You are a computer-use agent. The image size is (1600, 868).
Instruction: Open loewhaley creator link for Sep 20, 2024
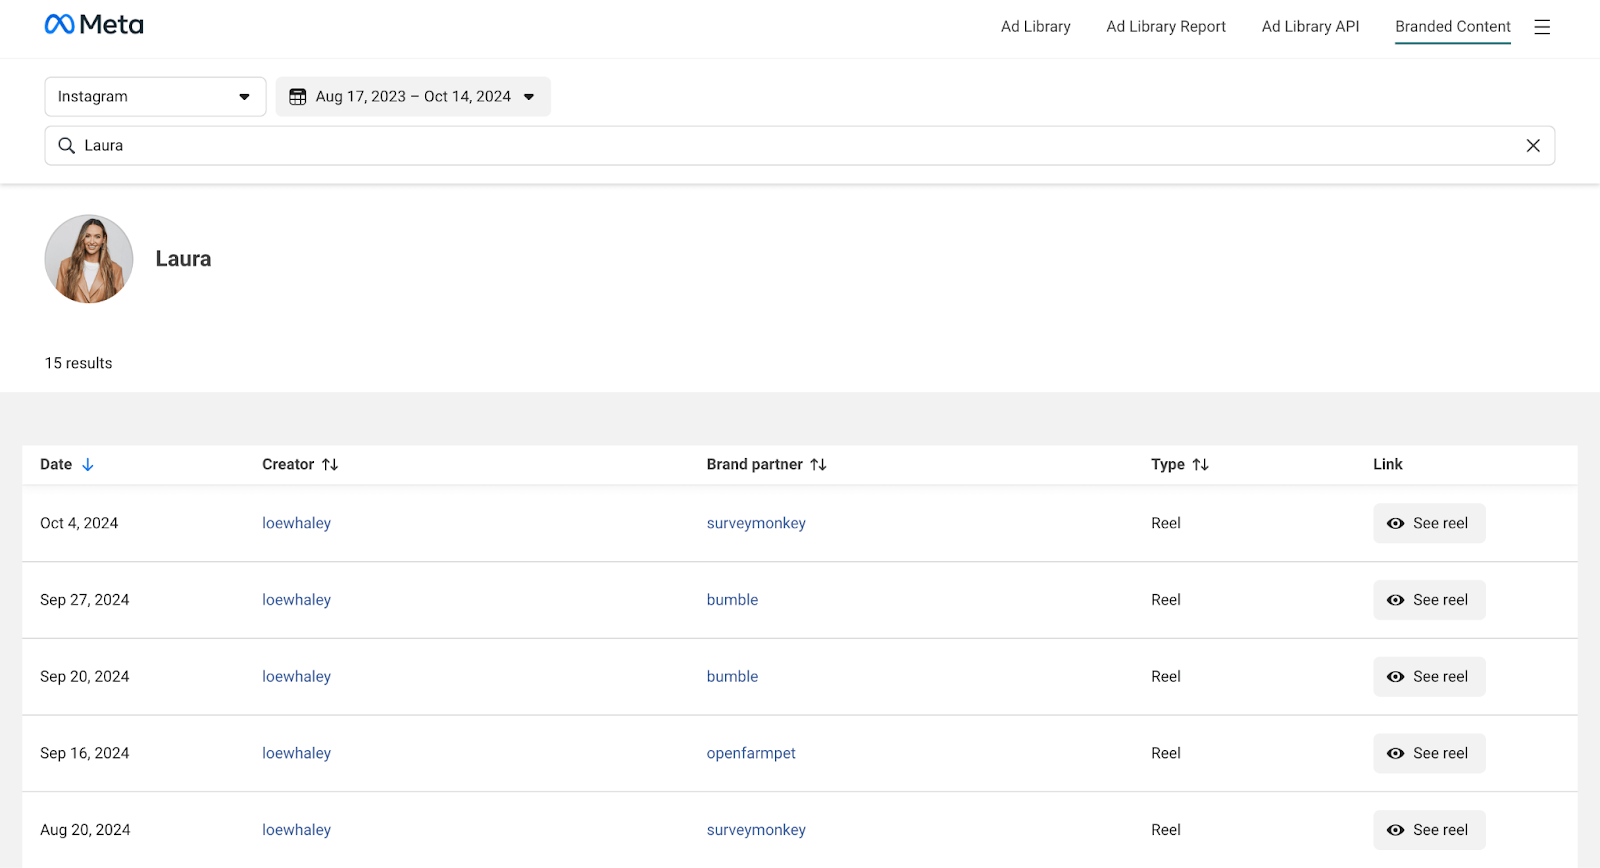coord(296,677)
